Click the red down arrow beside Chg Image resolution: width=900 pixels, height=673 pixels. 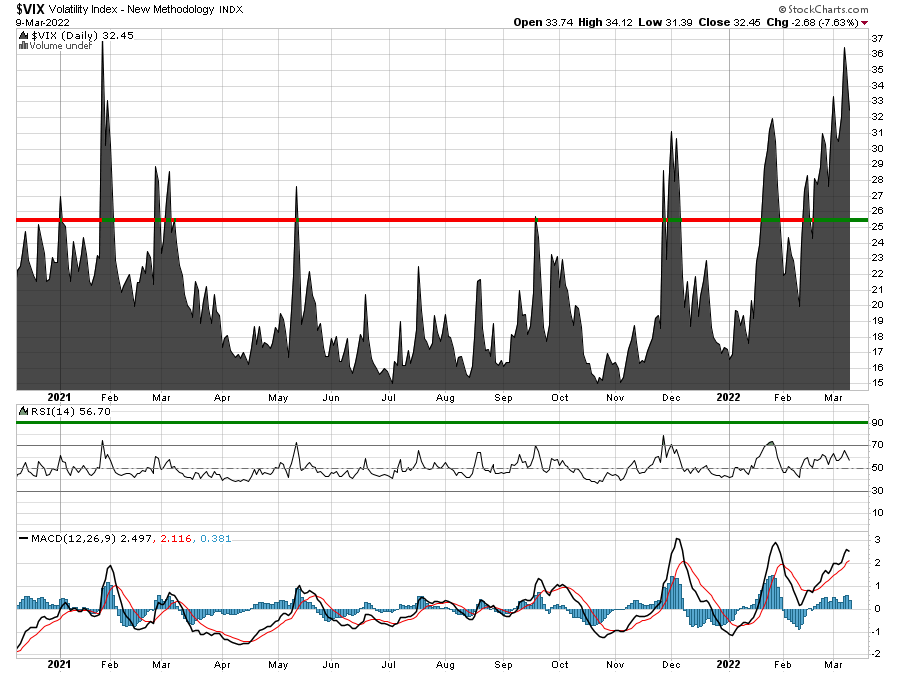point(864,22)
